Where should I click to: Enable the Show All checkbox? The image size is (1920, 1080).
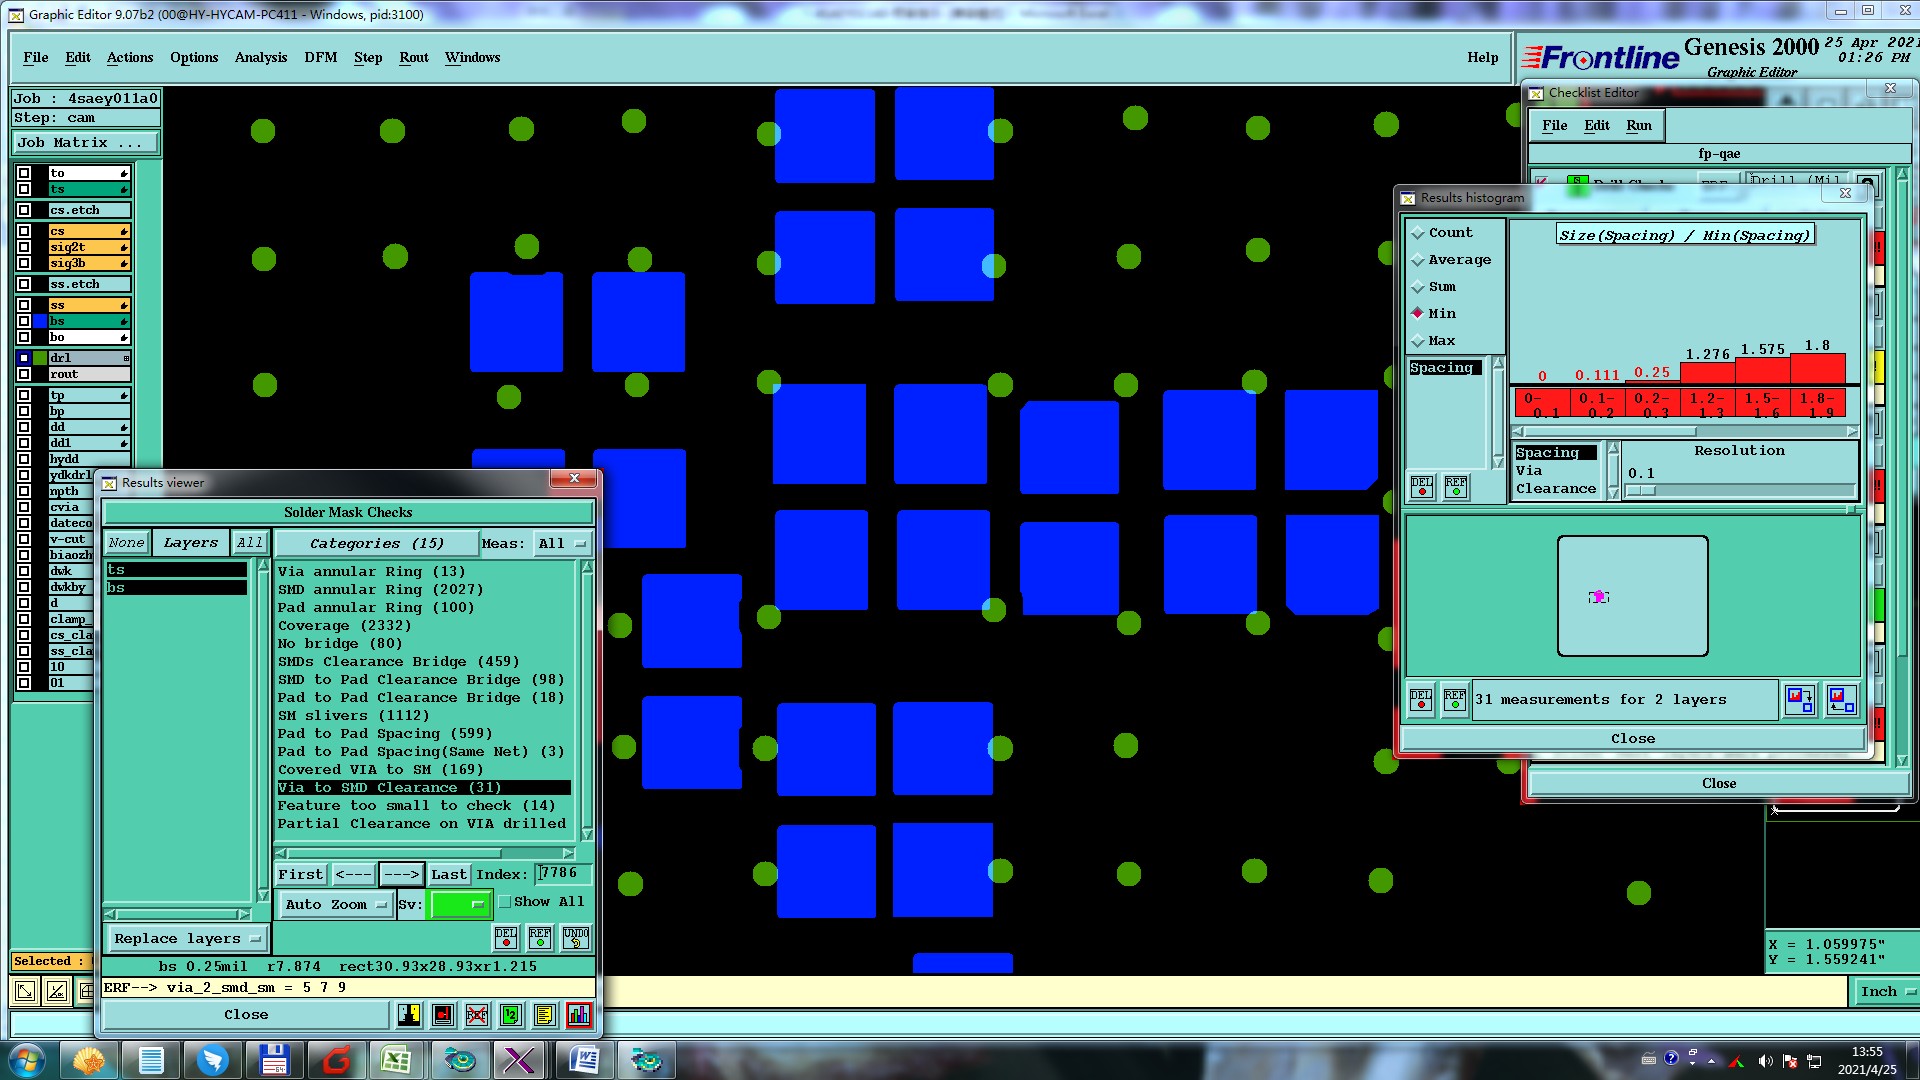tap(505, 902)
